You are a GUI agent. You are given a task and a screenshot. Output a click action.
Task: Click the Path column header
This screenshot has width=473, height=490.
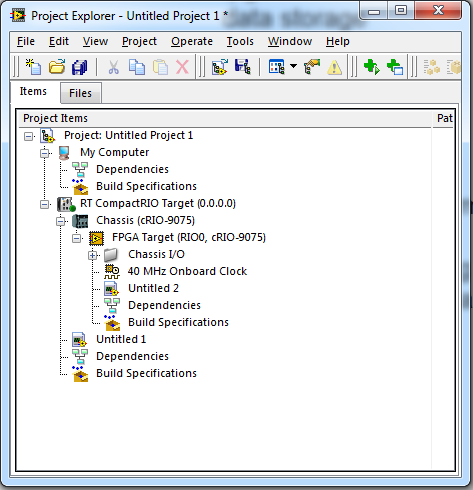pyautogui.click(x=443, y=118)
